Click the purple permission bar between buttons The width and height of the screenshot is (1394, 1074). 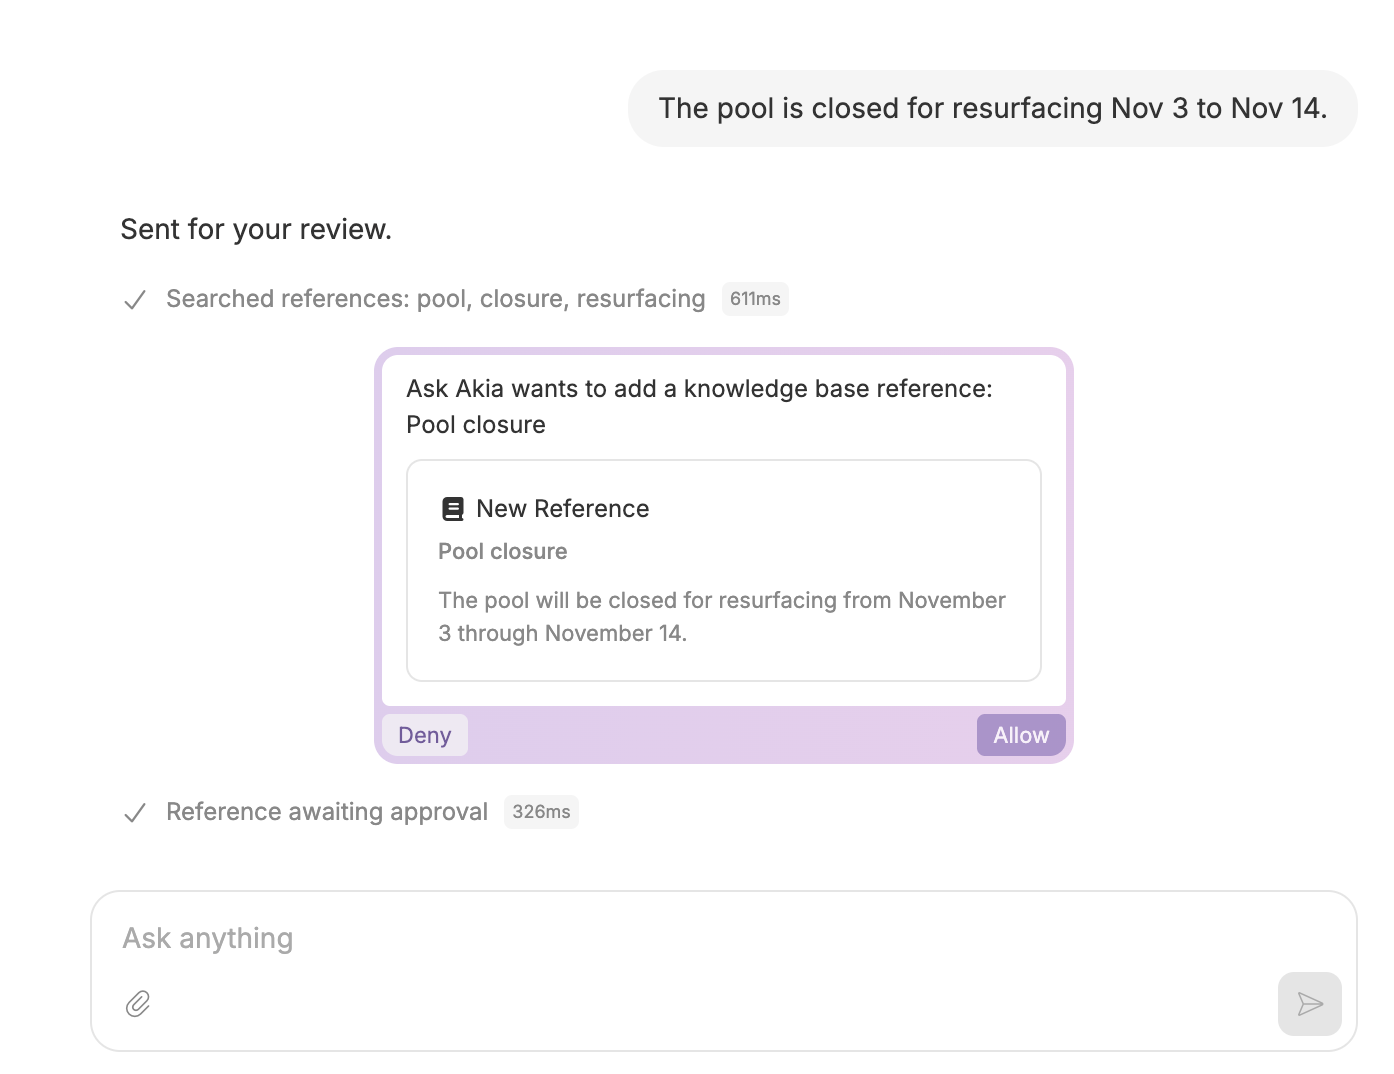pos(722,735)
